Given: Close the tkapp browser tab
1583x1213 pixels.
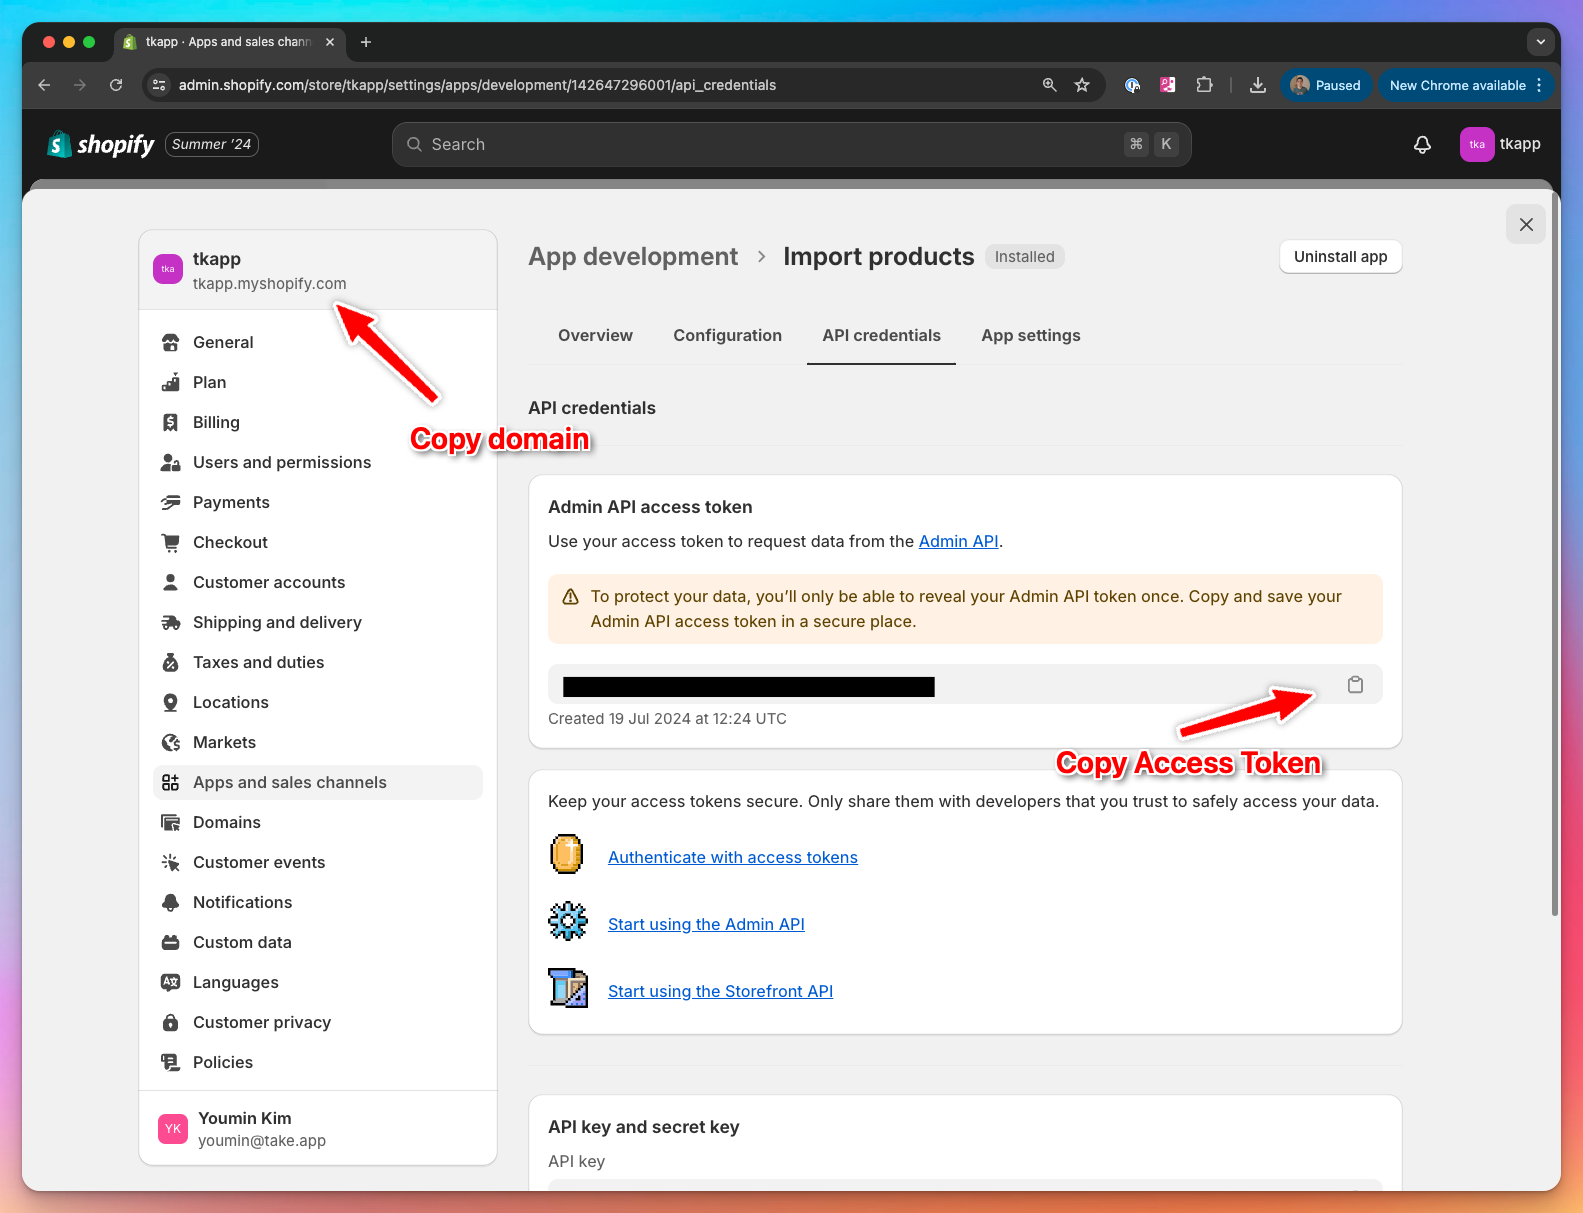Looking at the screenshot, I should [330, 42].
